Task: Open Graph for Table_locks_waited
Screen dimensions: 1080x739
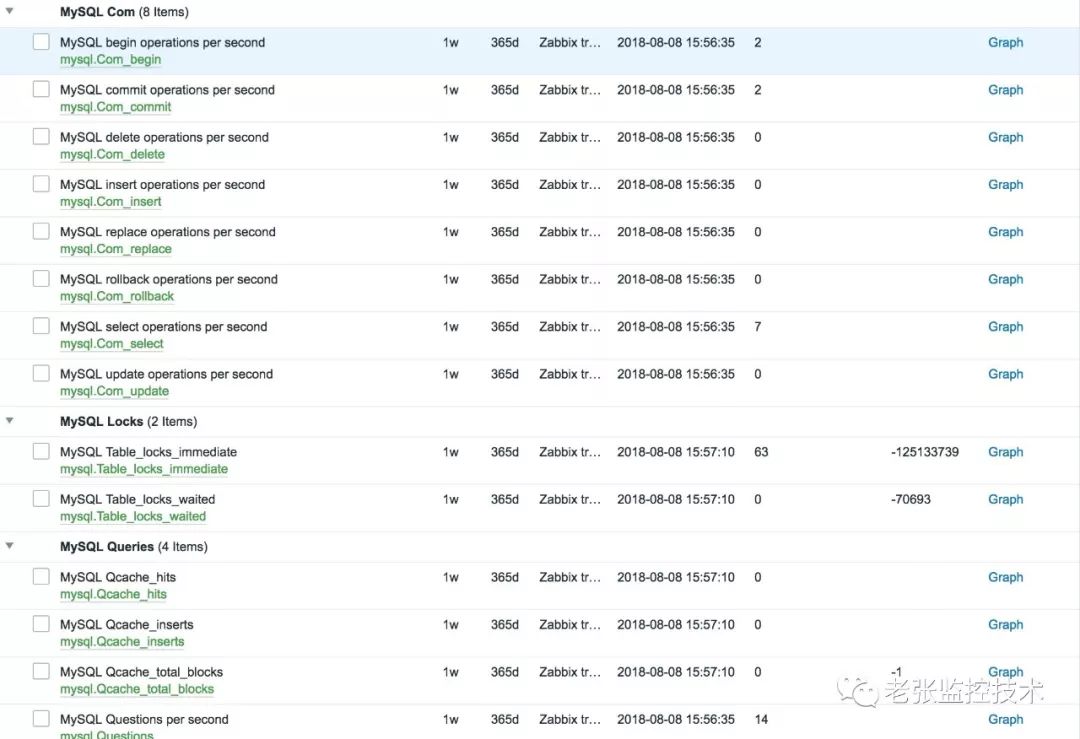Action: coord(1005,499)
